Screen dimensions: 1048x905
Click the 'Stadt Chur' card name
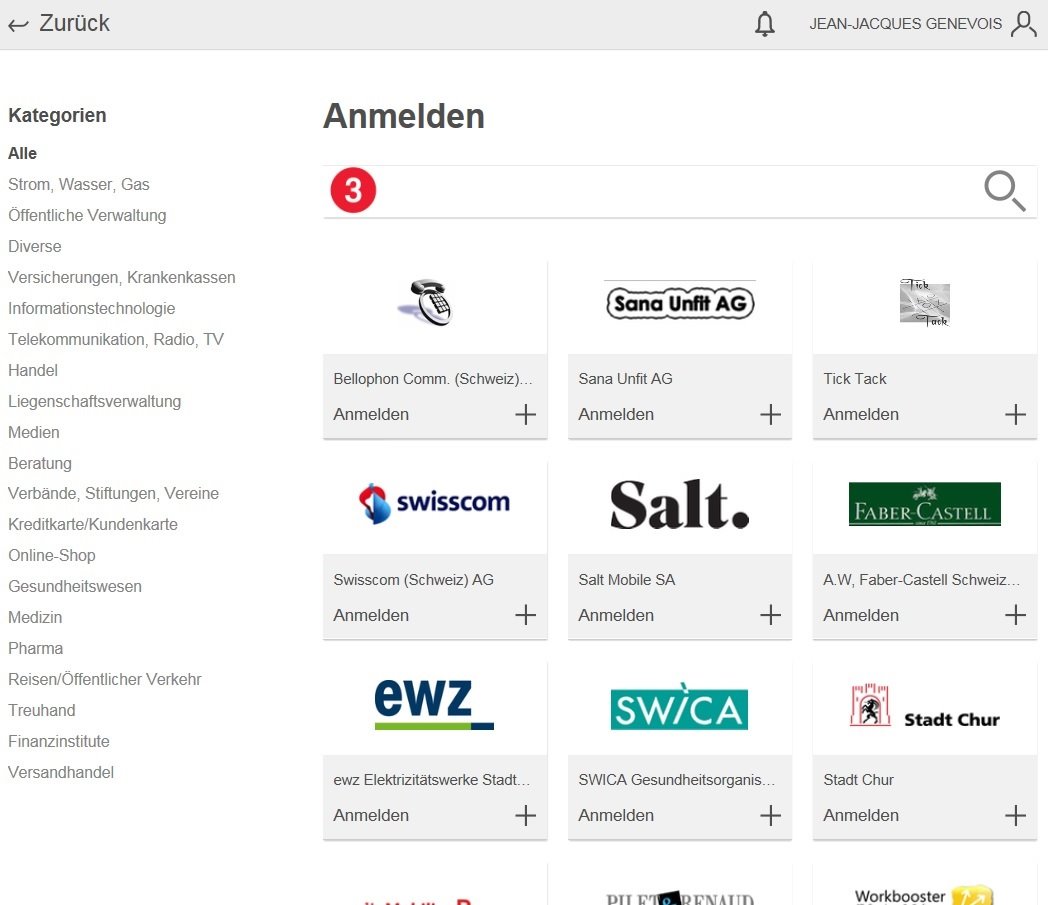point(858,780)
